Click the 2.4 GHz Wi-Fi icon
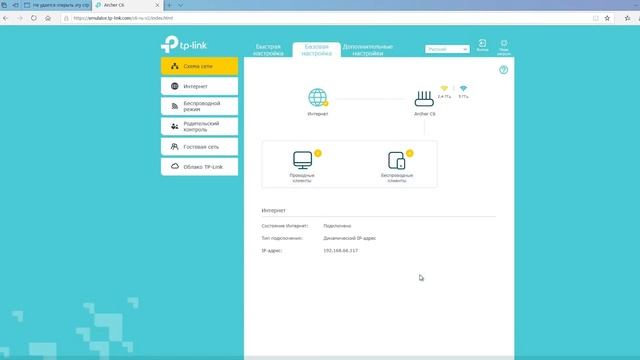The image size is (640, 360). pyautogui.click(x=444, y=89)
